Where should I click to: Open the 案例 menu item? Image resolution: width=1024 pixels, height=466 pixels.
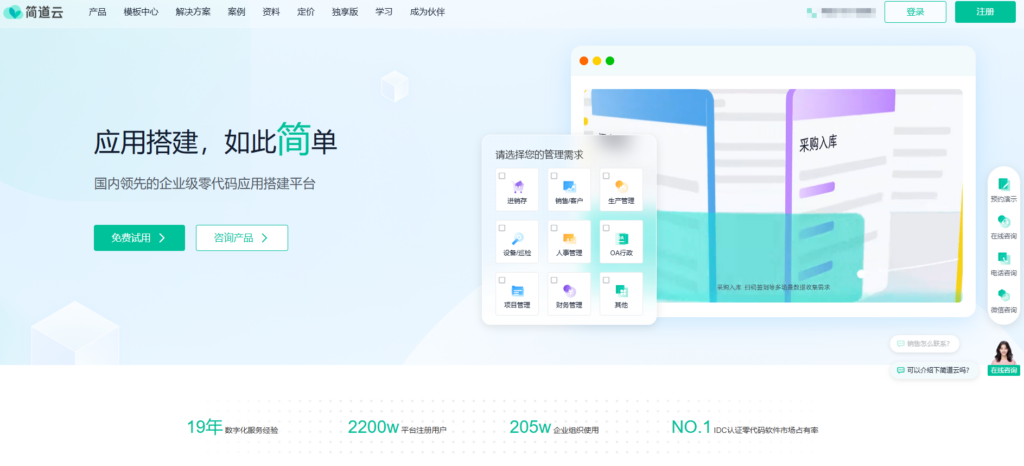click(x=236, y=12)
